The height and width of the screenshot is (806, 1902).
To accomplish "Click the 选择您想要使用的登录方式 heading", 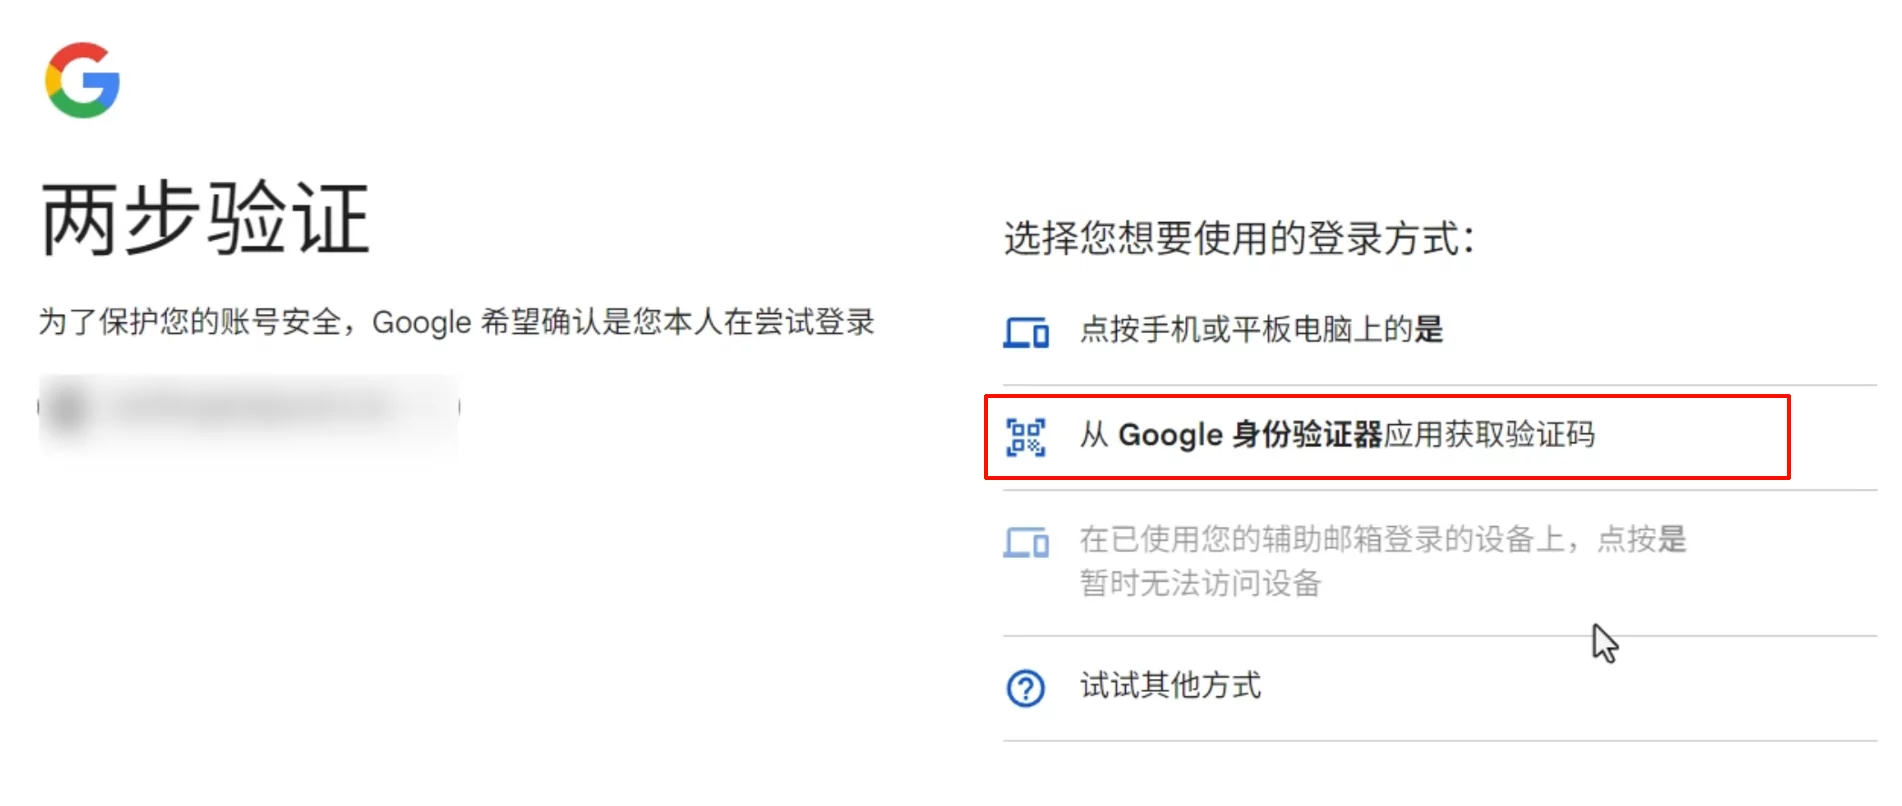I will (1238, 239).
